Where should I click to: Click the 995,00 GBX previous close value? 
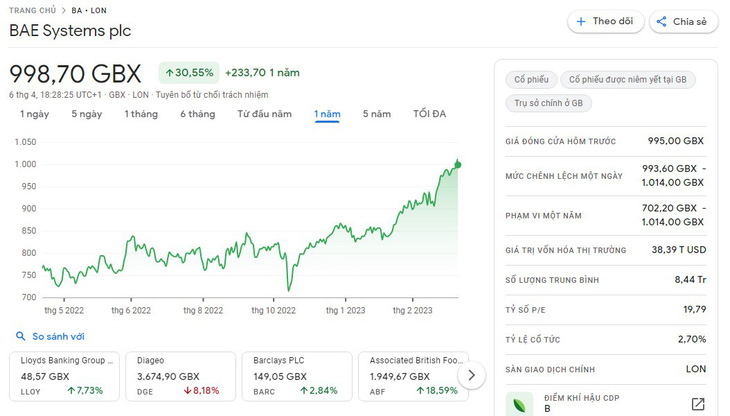click(x=676, y=141)
